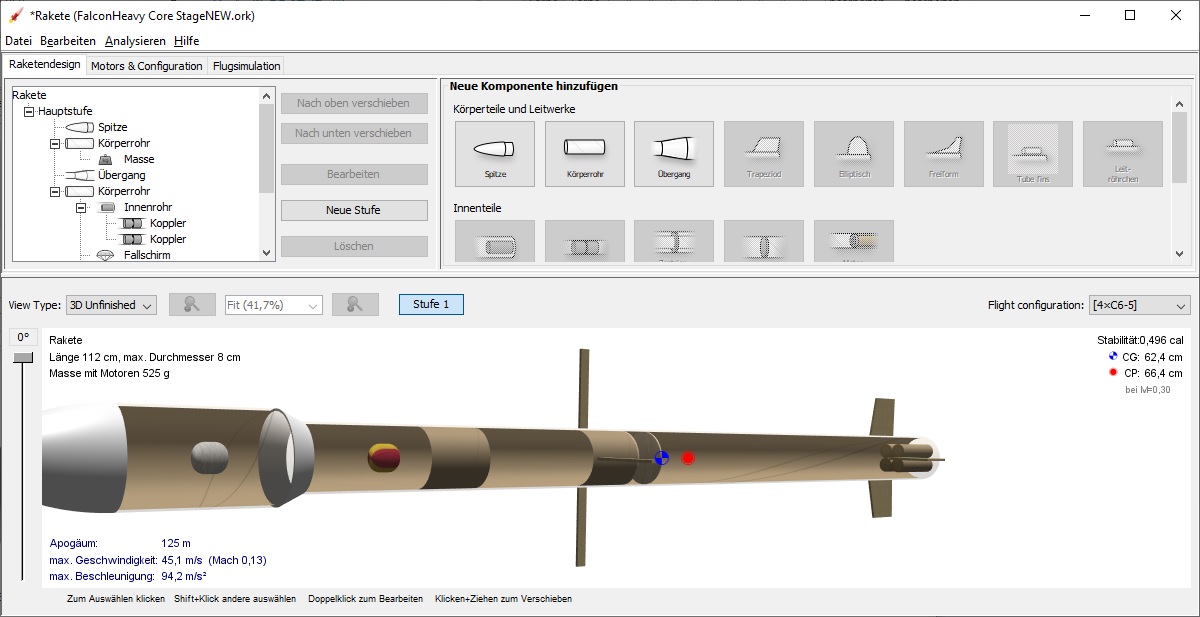Collapse the first Körperrohr tree node
Screen dimensions: 1200x617
tap(55, 143)
